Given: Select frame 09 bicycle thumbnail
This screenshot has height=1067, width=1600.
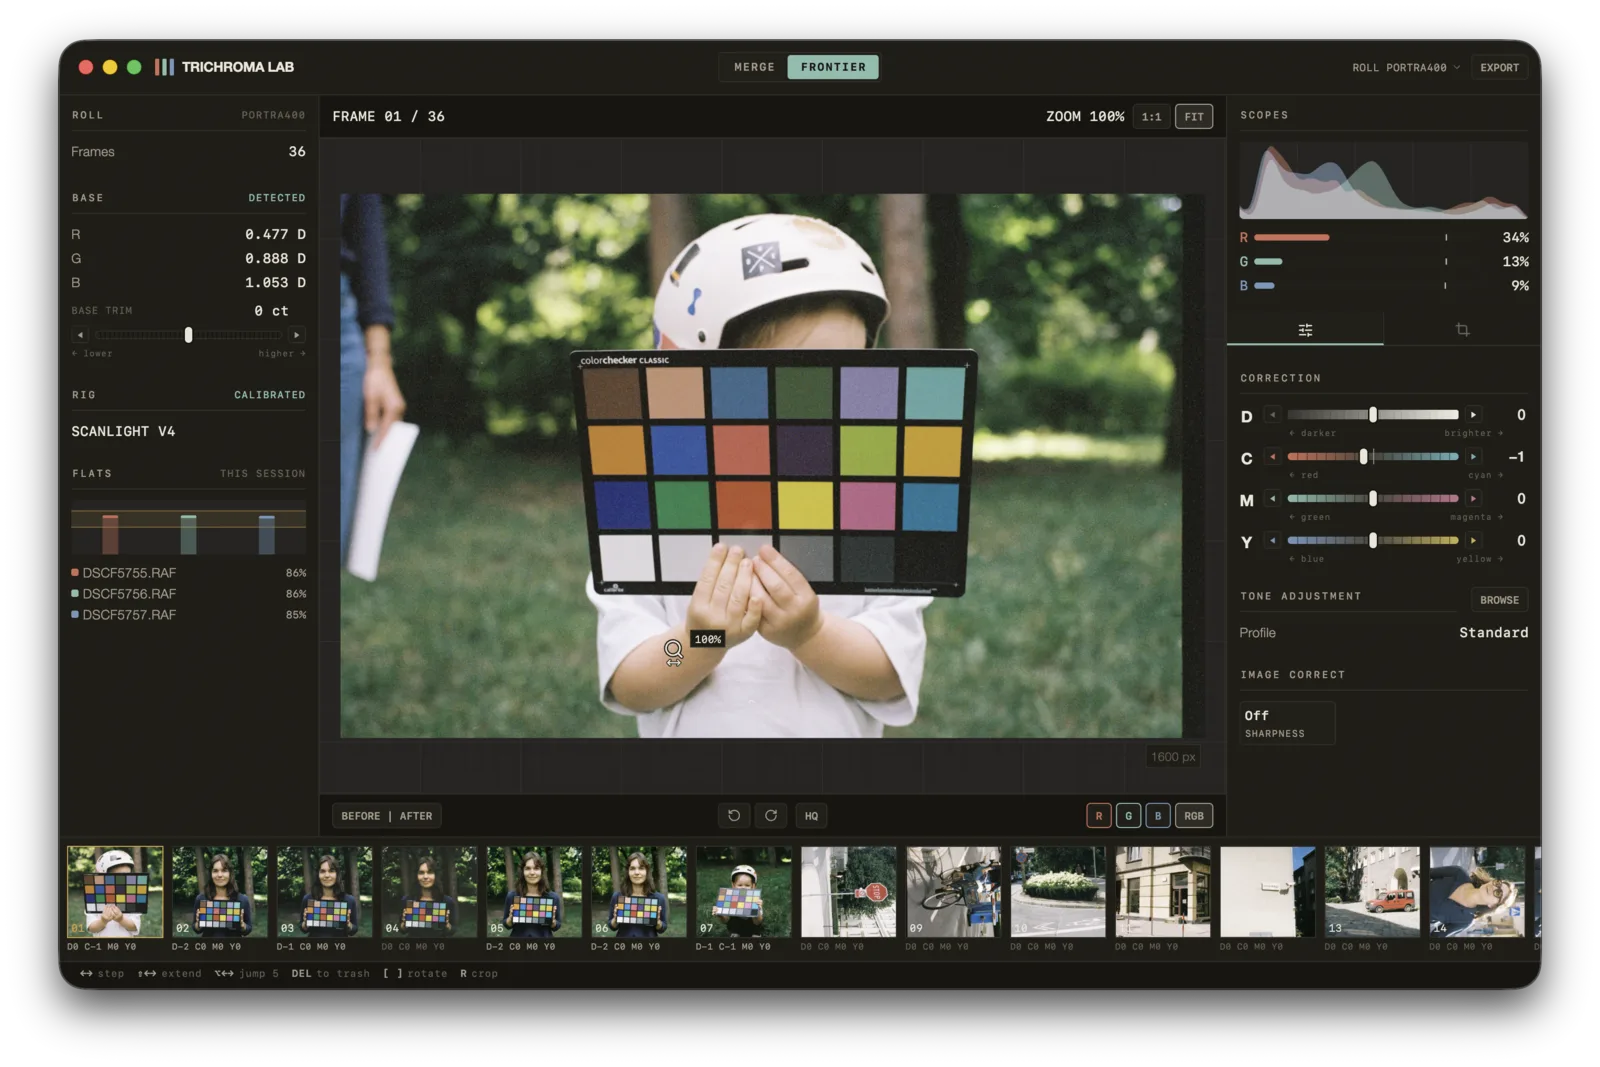Looking at the screenshot, I should [x=954, y=892].
